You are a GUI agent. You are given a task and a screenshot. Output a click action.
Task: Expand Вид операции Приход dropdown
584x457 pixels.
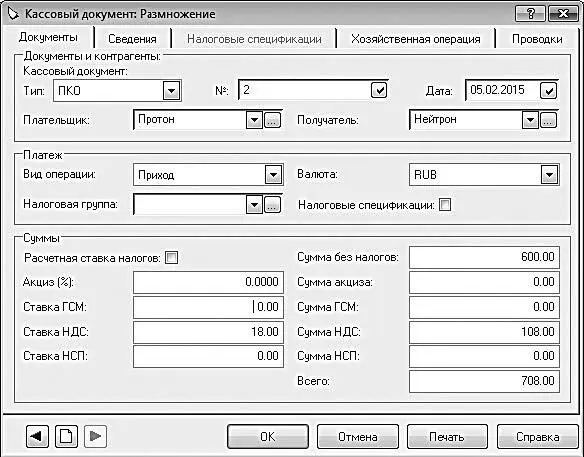(x=273, y=175)
